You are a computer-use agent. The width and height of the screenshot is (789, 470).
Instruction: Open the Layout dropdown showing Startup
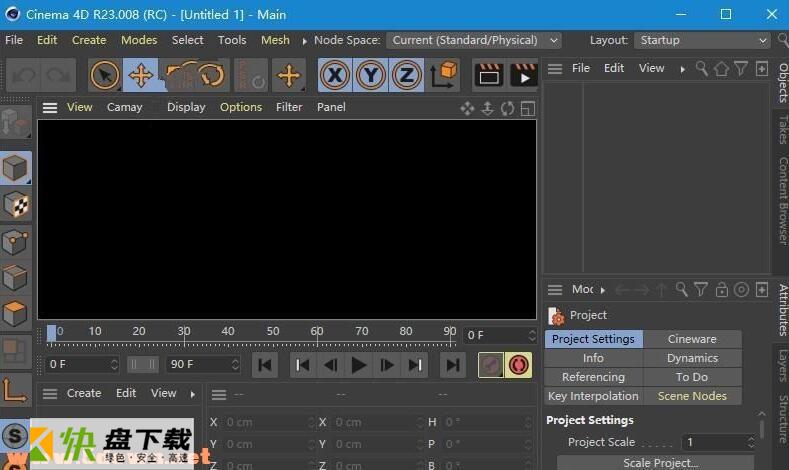(702, 40)
